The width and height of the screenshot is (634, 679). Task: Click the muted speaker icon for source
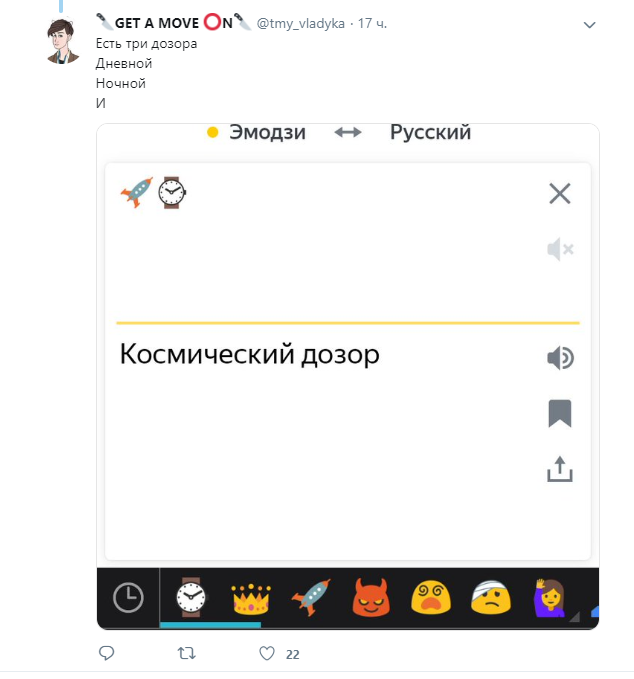[560, 249]
